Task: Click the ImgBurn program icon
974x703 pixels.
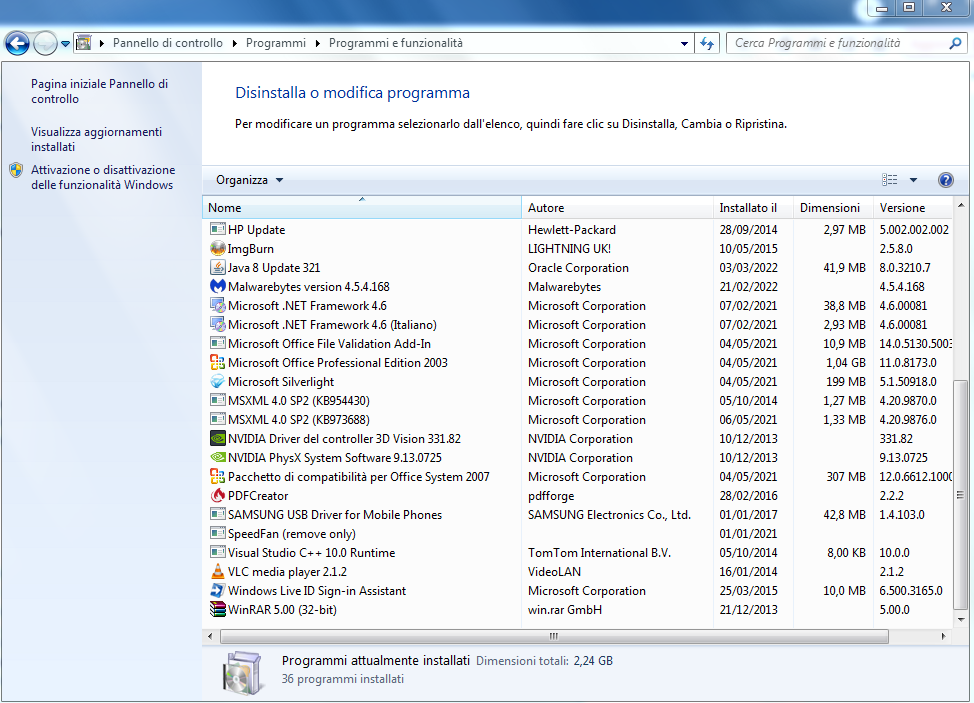Action: pyautogui.click(x=218, y=249)
